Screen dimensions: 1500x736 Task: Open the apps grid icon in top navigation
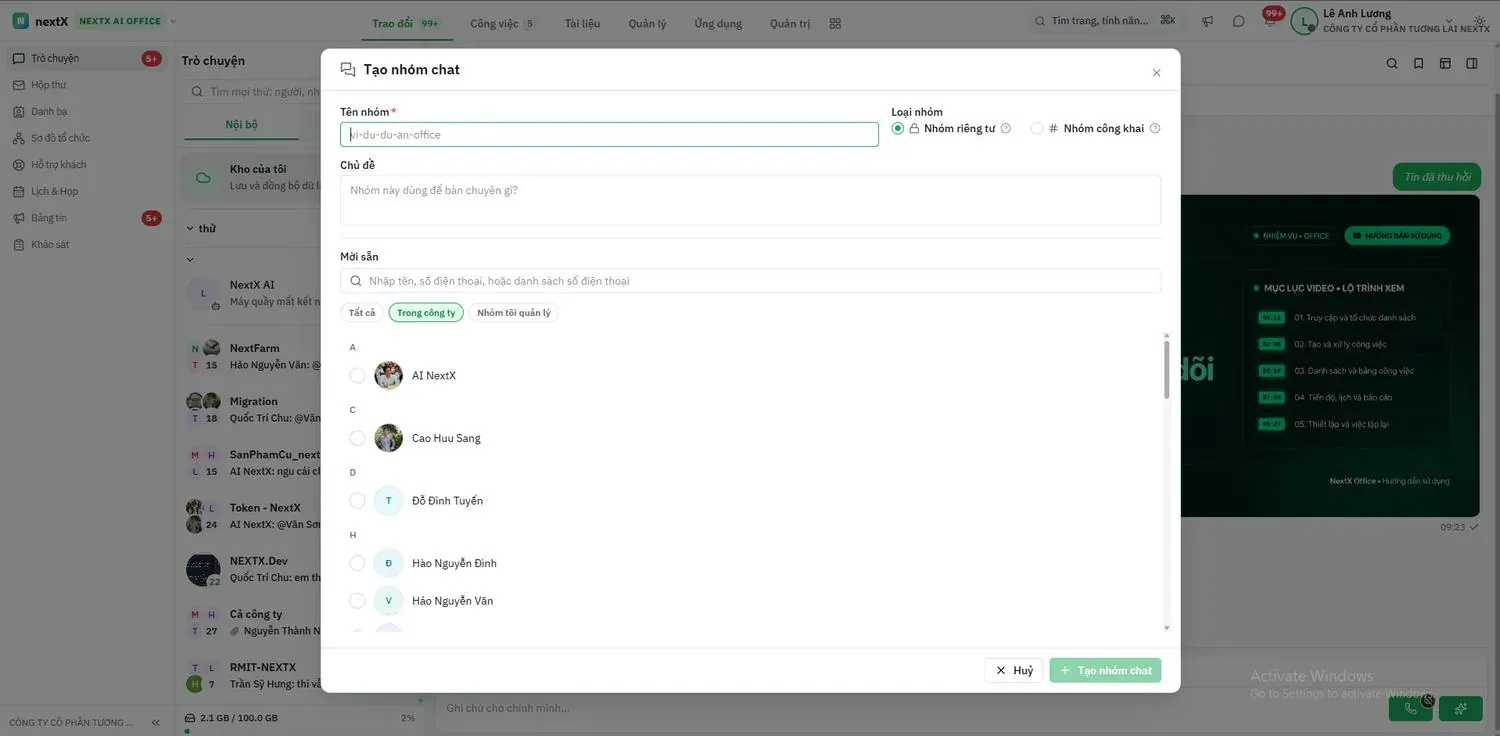click(x=835, y=23)
